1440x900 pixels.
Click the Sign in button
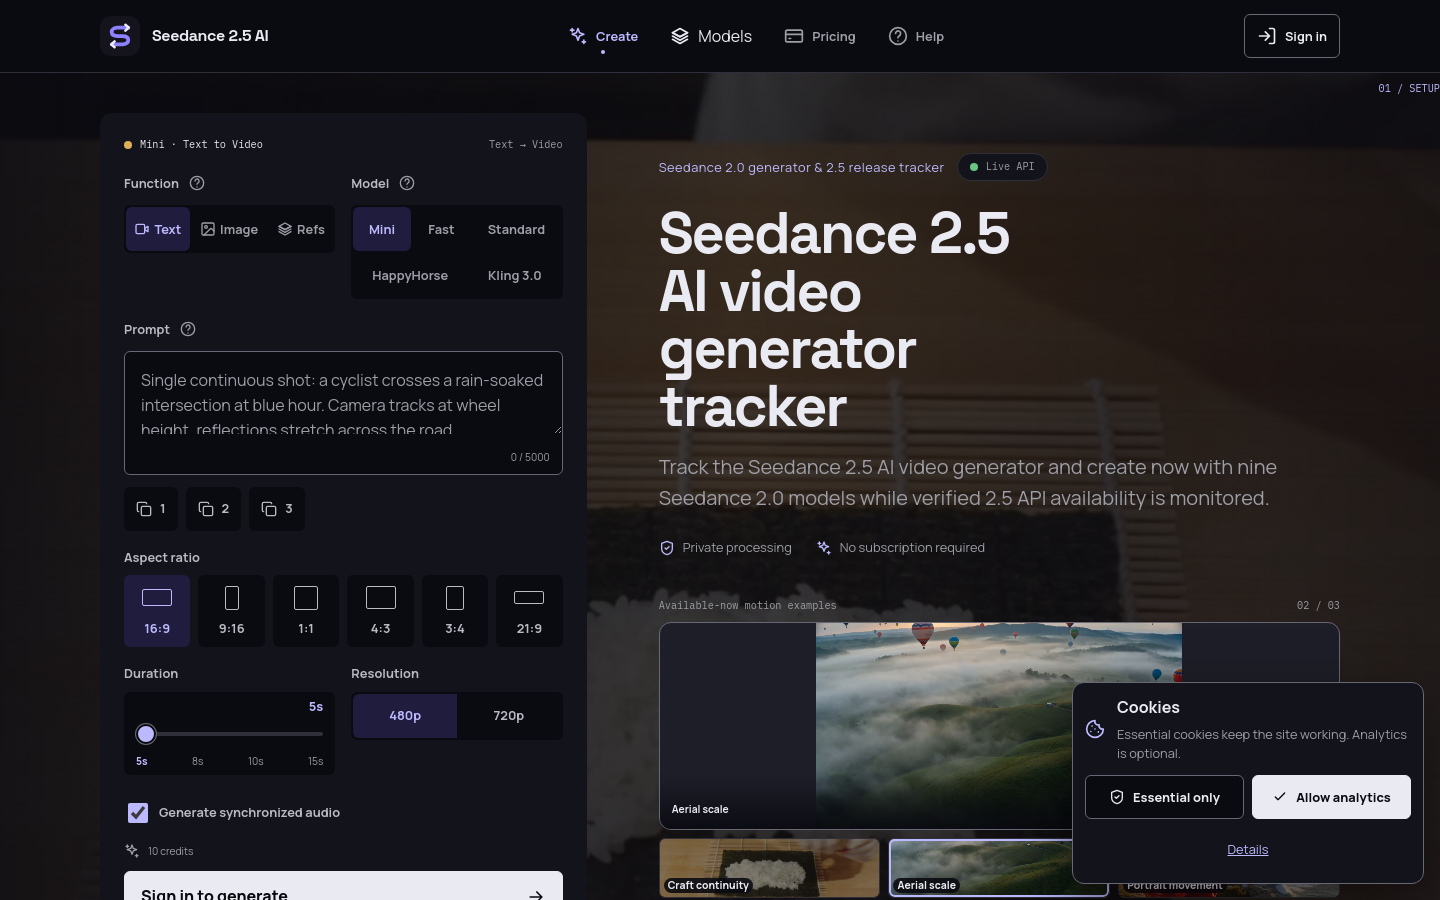[x=1292, y=36]
